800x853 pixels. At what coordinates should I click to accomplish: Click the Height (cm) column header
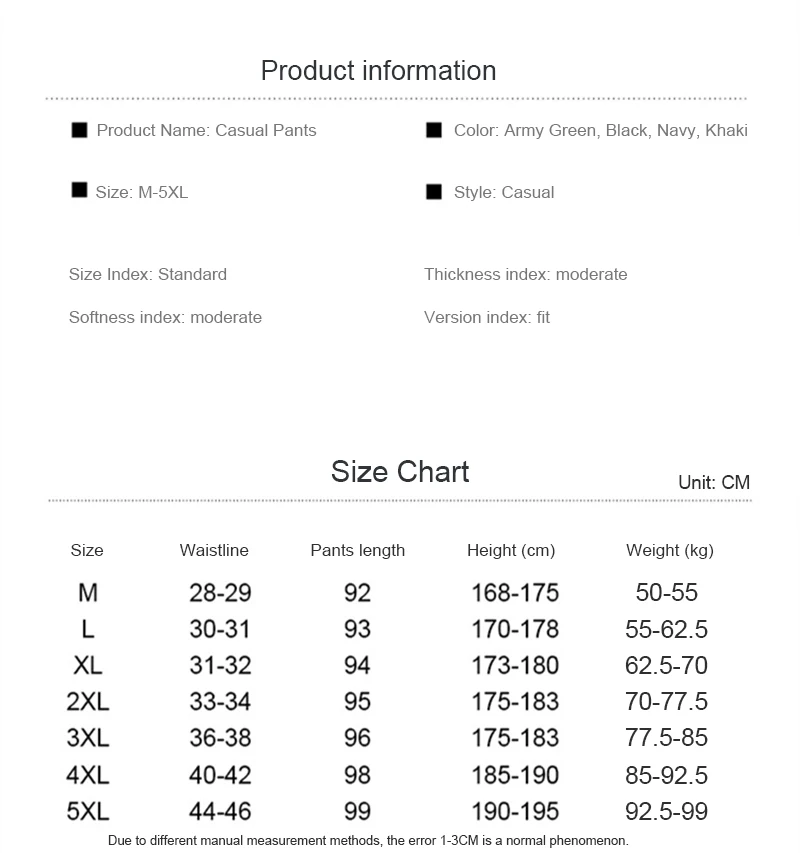[510, 550]
